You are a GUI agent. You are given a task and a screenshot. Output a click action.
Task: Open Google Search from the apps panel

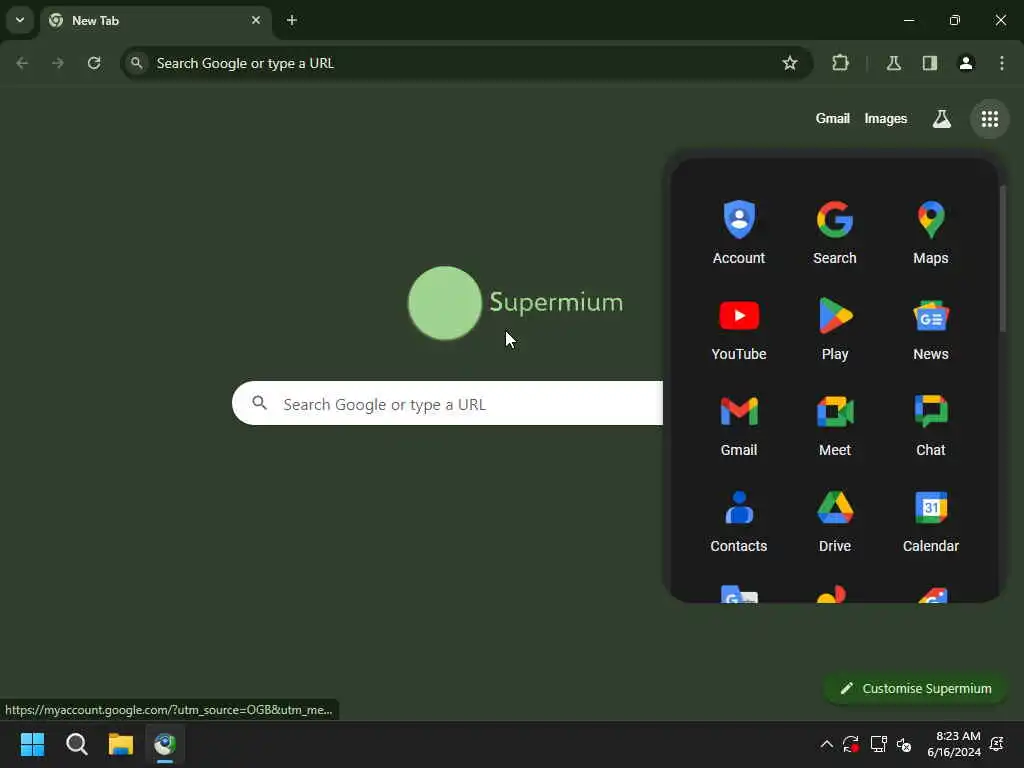pos(835,232)
